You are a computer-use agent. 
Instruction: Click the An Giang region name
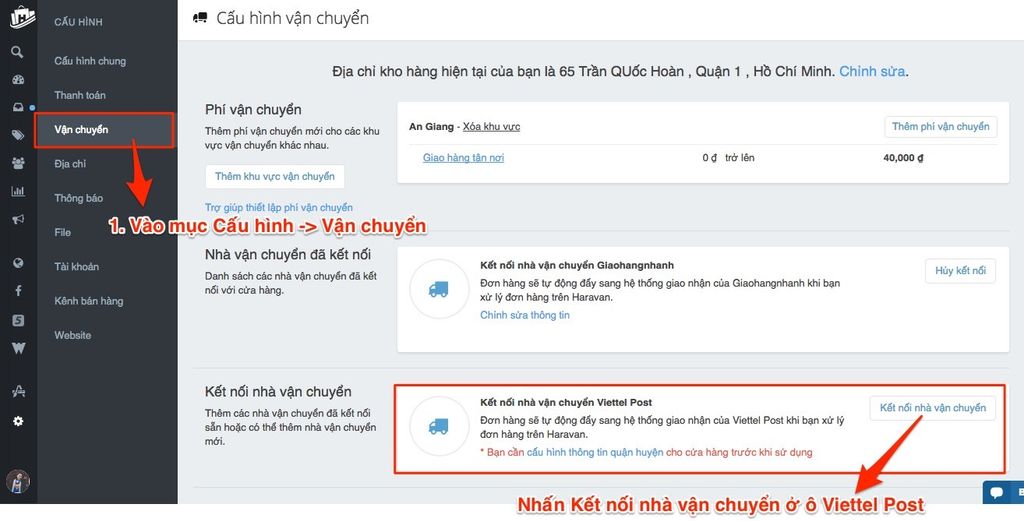[431, 127]
